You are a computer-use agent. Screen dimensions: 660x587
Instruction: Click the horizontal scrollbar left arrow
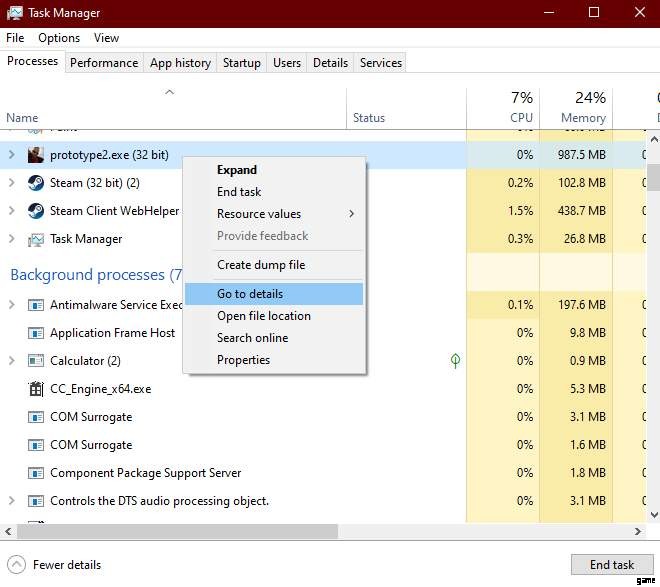pyautogui.click(x=8, y=531)
